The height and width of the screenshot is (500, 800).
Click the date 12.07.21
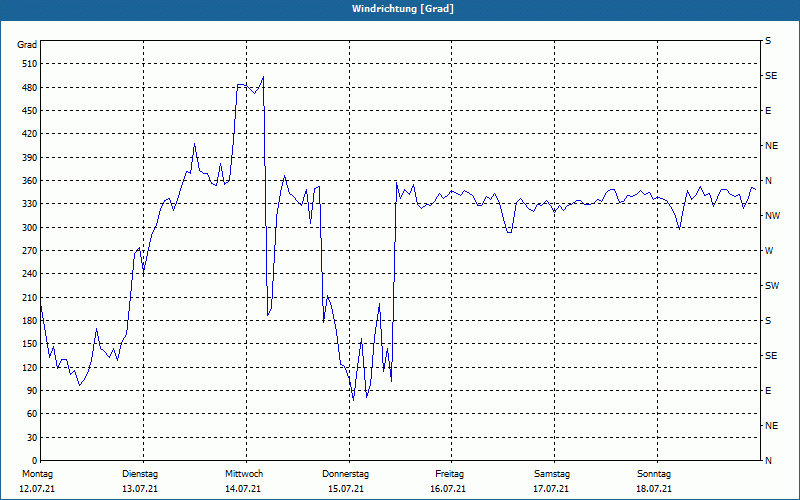tap(37, 489)
